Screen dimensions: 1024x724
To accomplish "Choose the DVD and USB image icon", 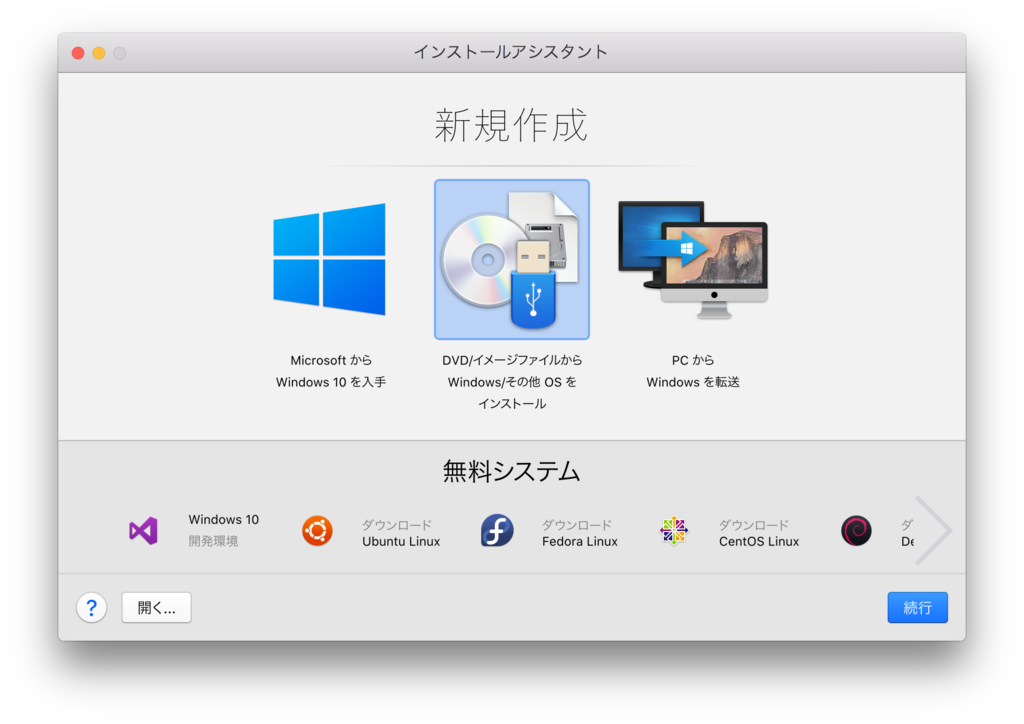I will (512, 259).
